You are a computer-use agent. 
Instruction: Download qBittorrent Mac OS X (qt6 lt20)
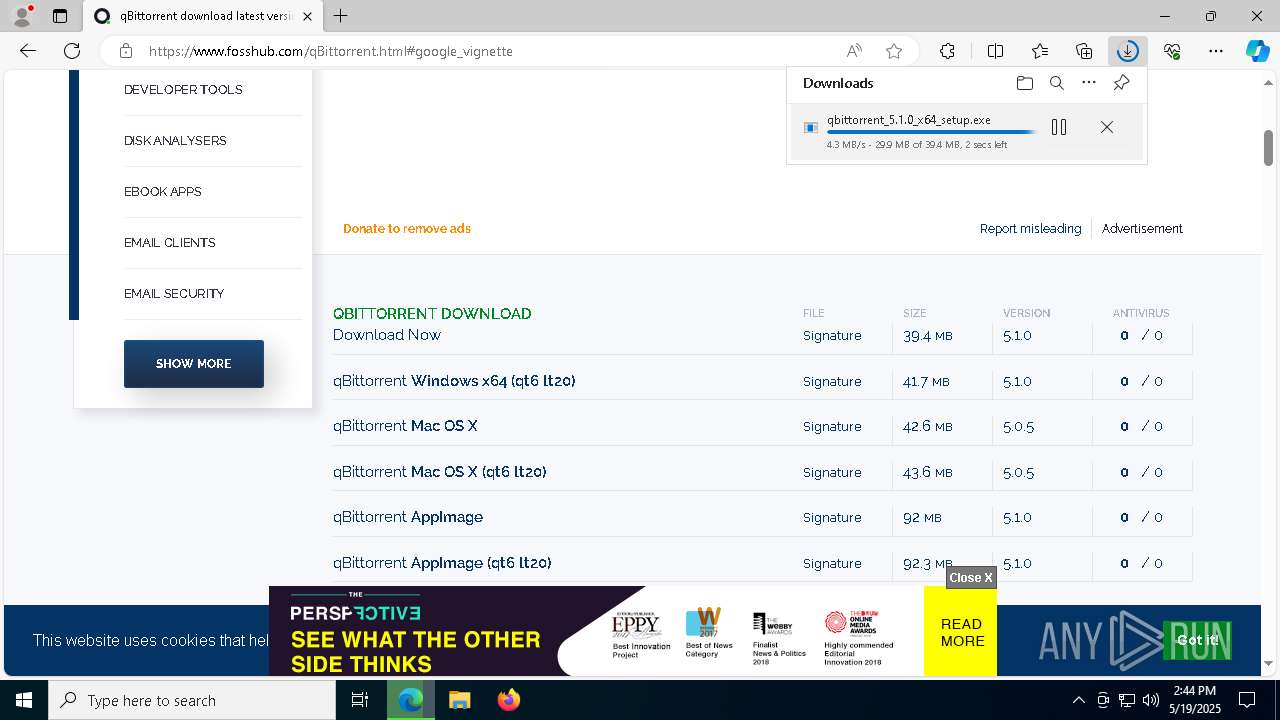tap(440, 472)
